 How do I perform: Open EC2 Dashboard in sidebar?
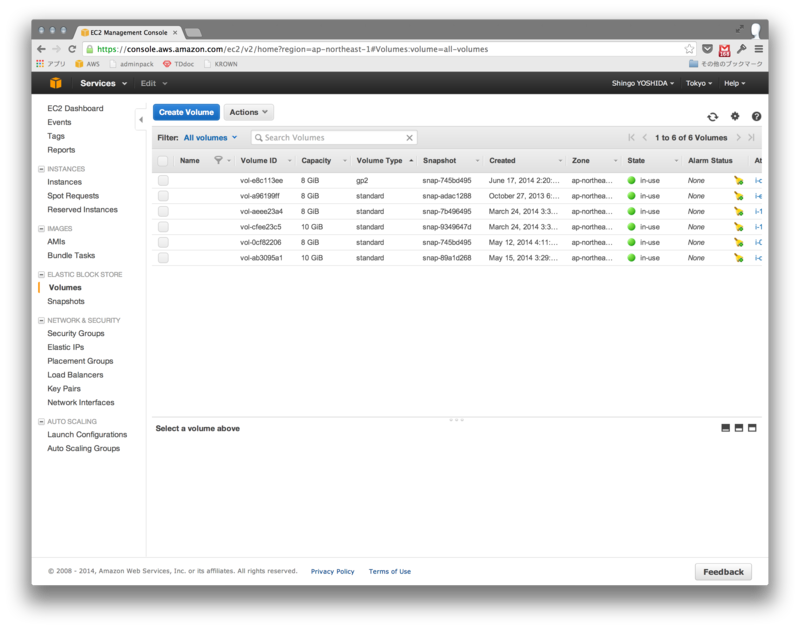click(76, 108)
